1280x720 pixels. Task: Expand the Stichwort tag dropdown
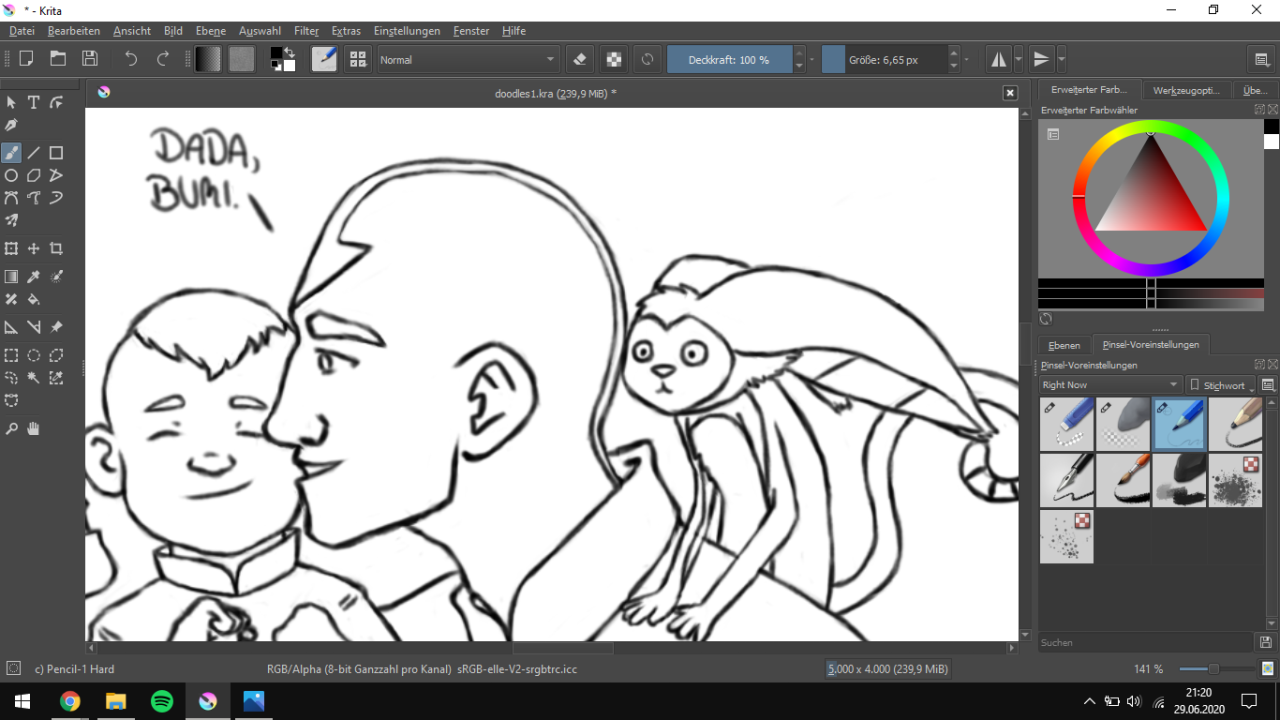point(1221,385)
